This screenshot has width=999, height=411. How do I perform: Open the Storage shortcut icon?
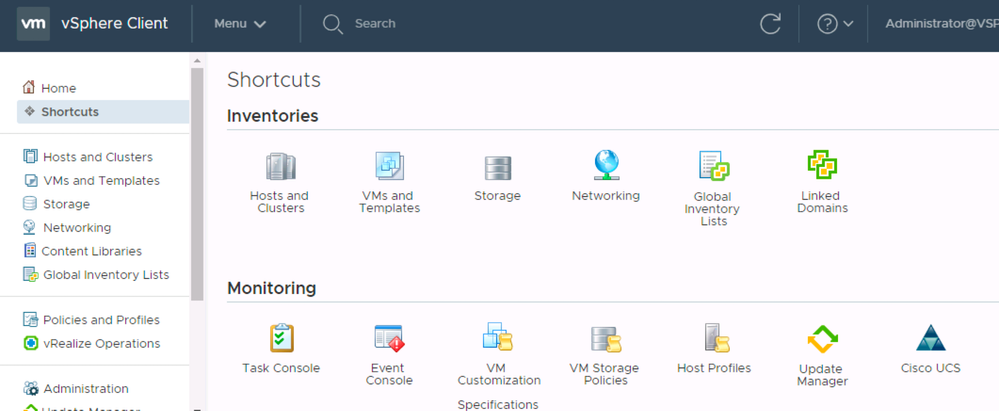pyautogui.click(x=498, y=168)
